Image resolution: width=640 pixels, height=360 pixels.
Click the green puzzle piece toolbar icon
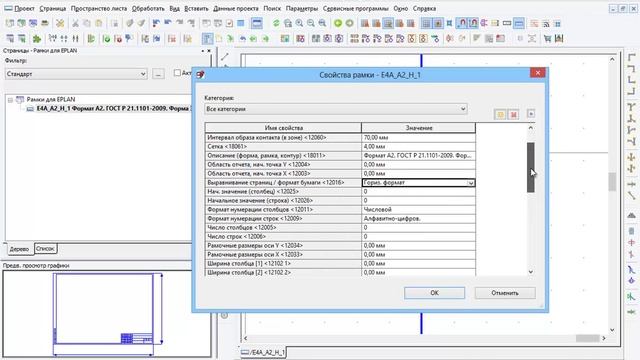click(x=37, y=39)
